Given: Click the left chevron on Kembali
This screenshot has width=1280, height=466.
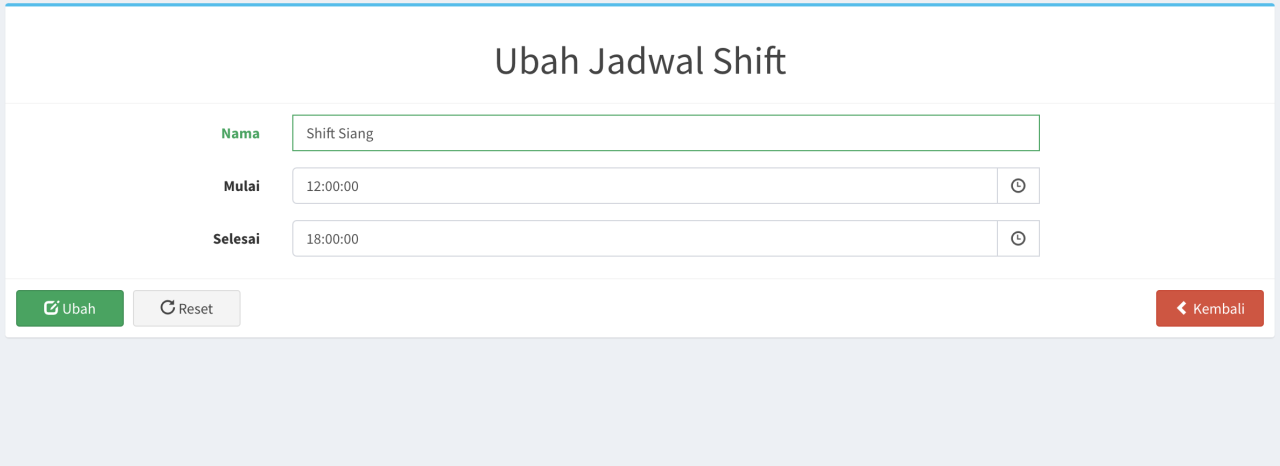Looking at the screenshot, I should [1182, 308].
